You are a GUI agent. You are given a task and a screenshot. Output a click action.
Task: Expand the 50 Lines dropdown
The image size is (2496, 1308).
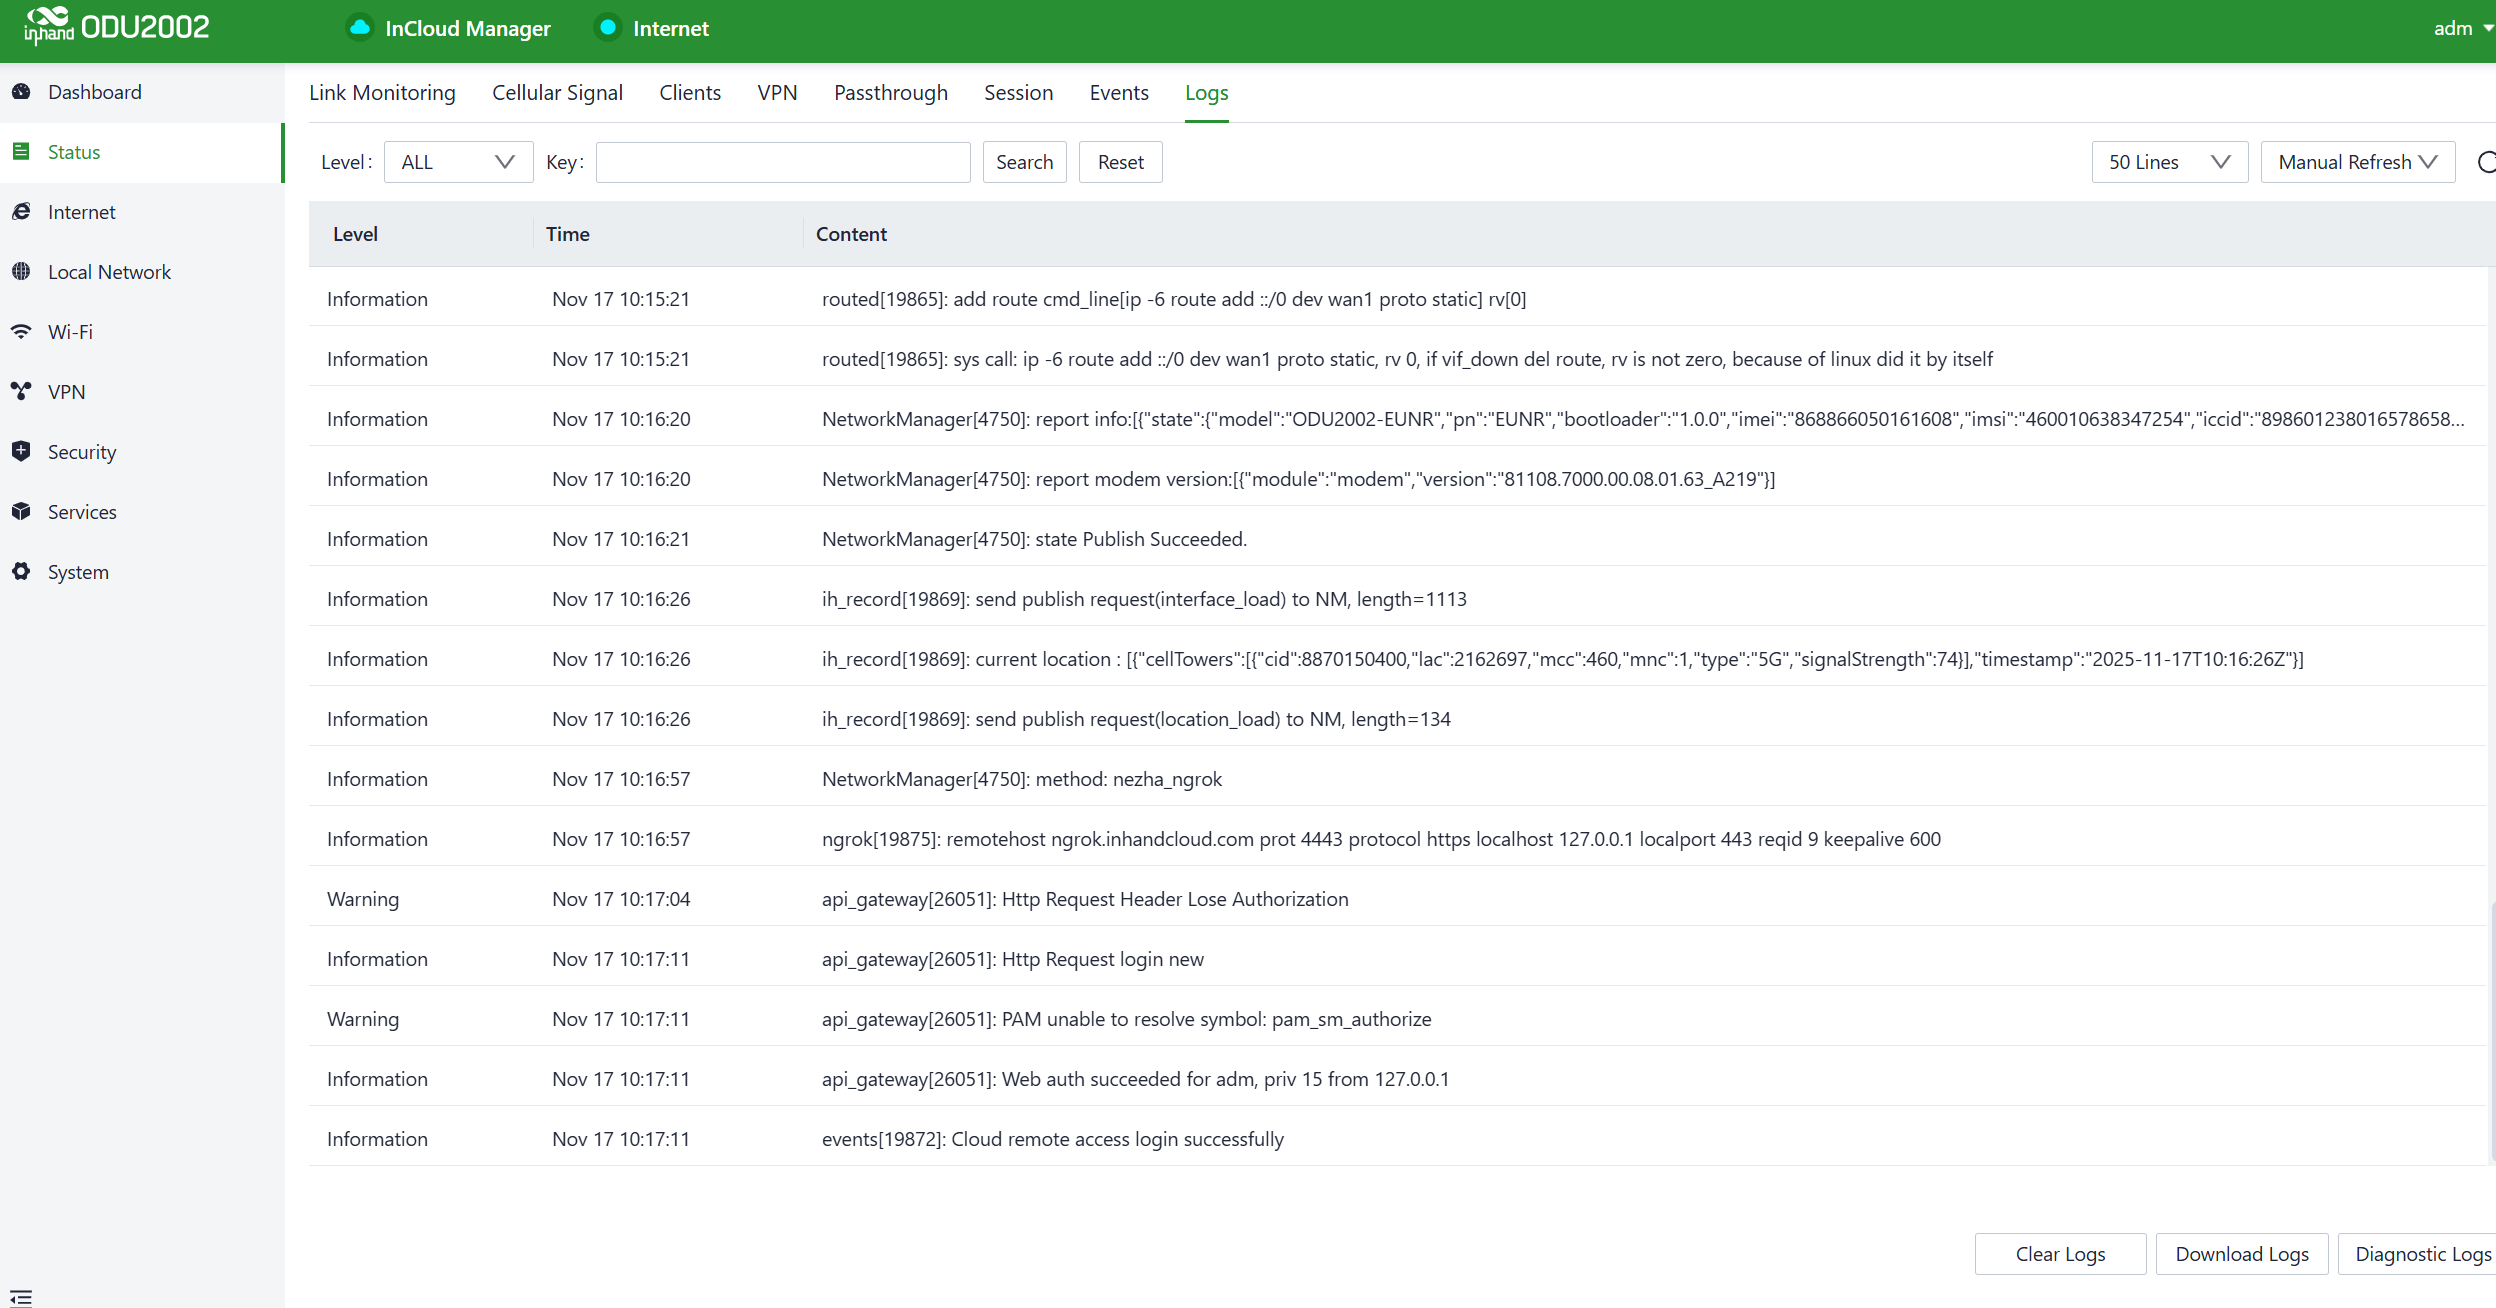tap(2169, 162)
